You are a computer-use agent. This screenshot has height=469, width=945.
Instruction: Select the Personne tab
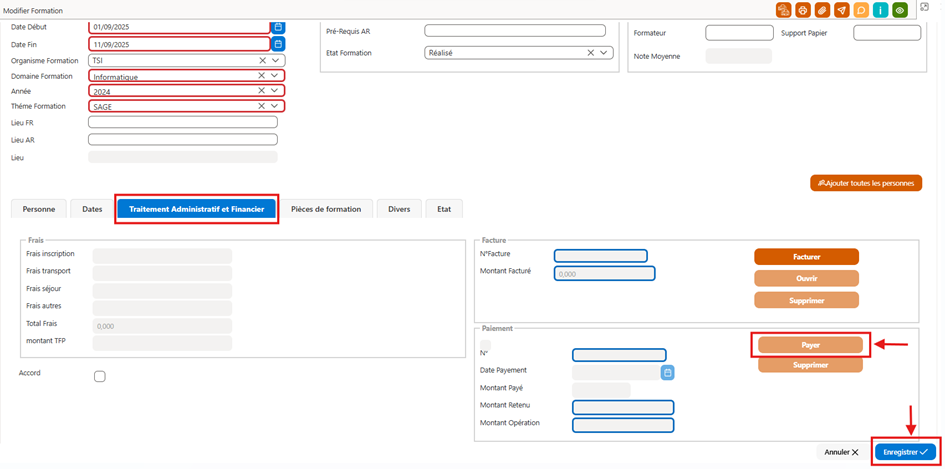pyautogui.click(x=39, y=209)
